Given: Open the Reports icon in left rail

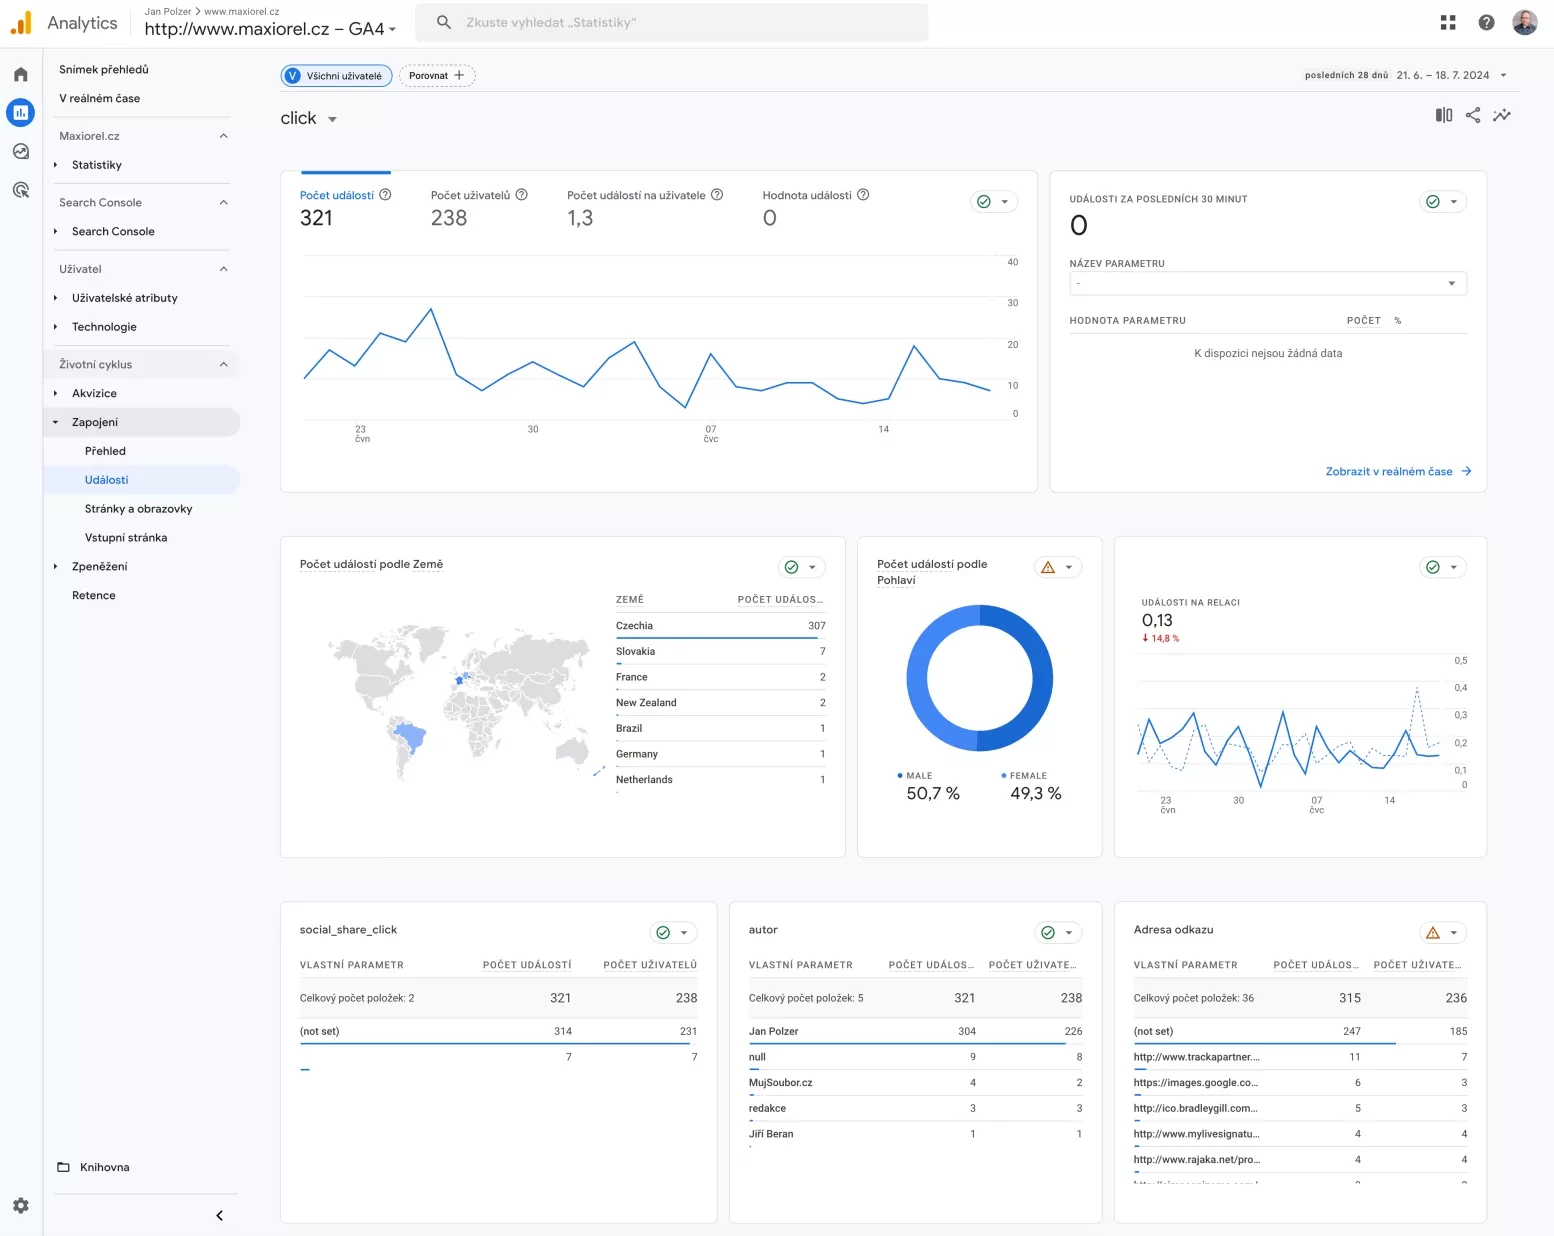Looking at the screenshot, I should tap(21, 113).
